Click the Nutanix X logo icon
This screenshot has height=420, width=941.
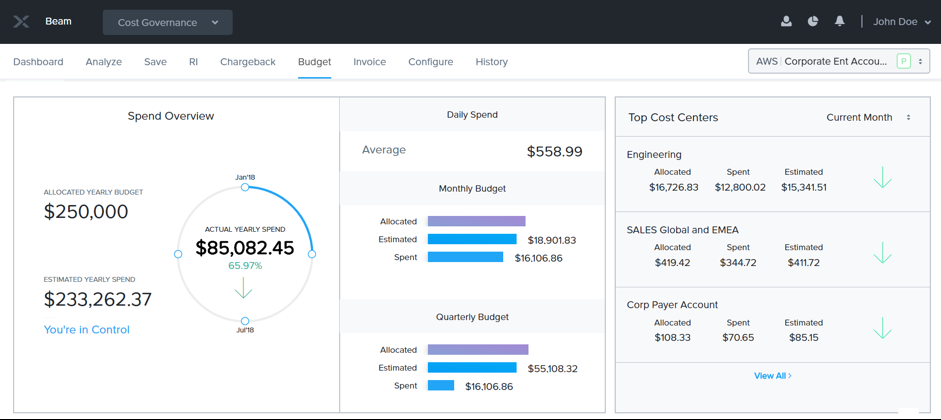pyautogui.click(x=21, y=21)
